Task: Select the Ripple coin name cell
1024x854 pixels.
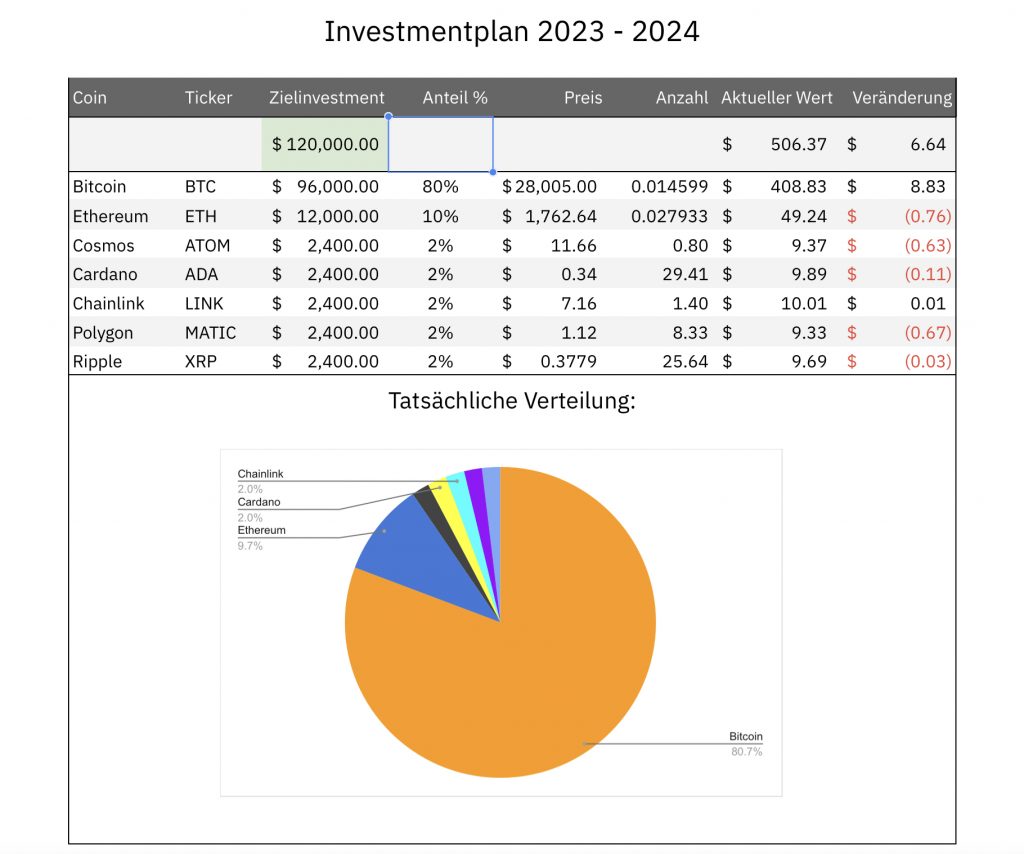Action: click(97, 362)
